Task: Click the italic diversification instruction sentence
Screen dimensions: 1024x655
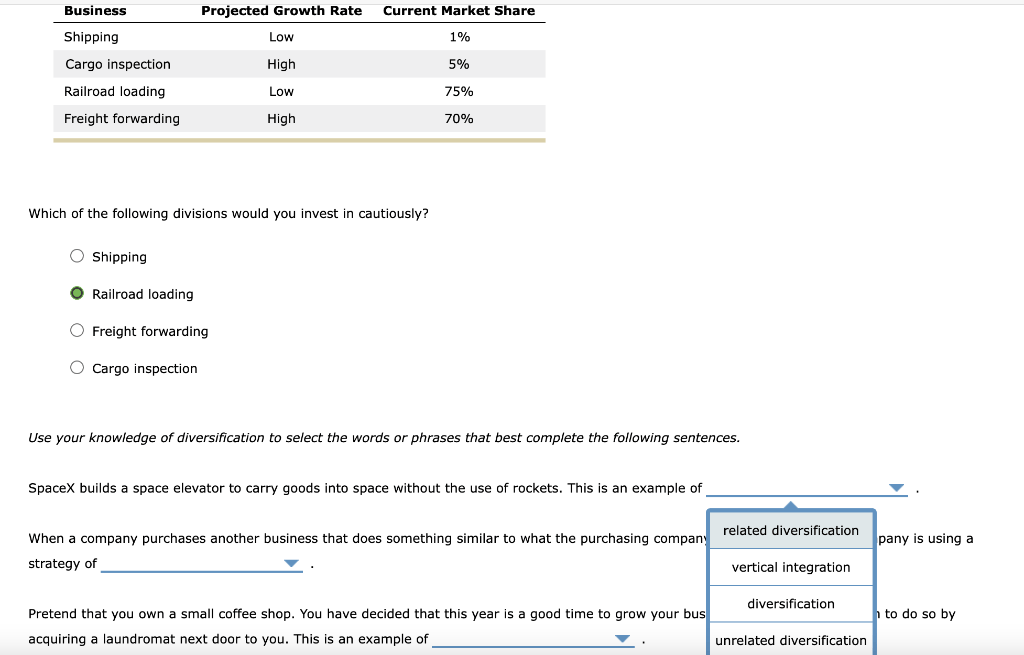Action: coord(384,438)
